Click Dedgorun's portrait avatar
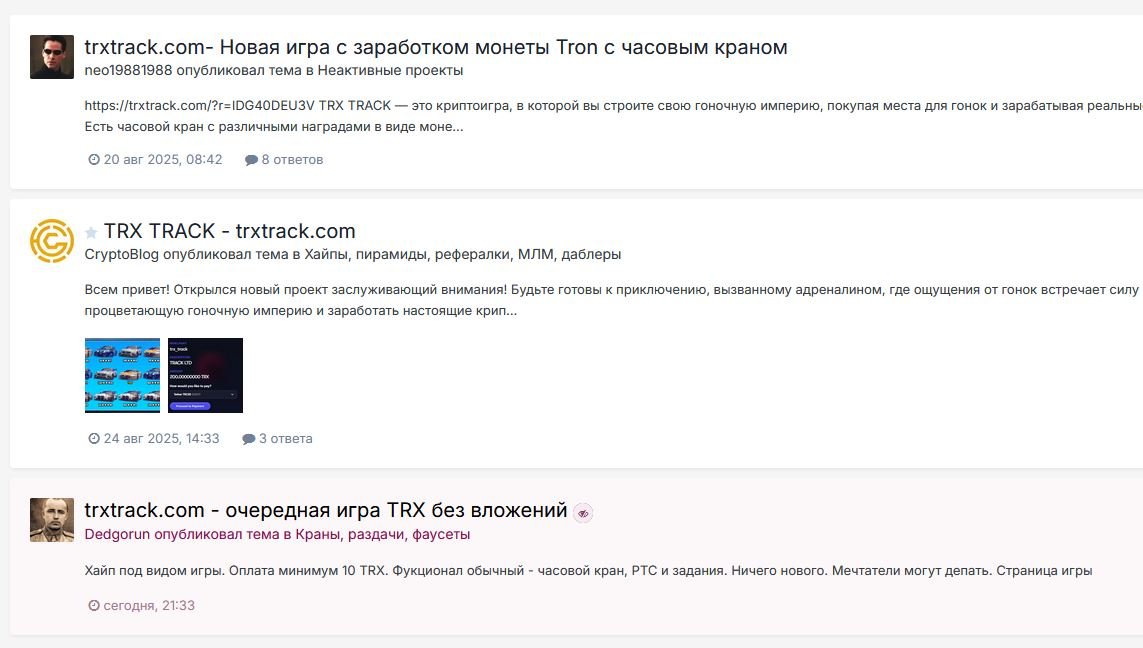Image resolution: width=1143 pixels, height=648 pixels. 52,520
